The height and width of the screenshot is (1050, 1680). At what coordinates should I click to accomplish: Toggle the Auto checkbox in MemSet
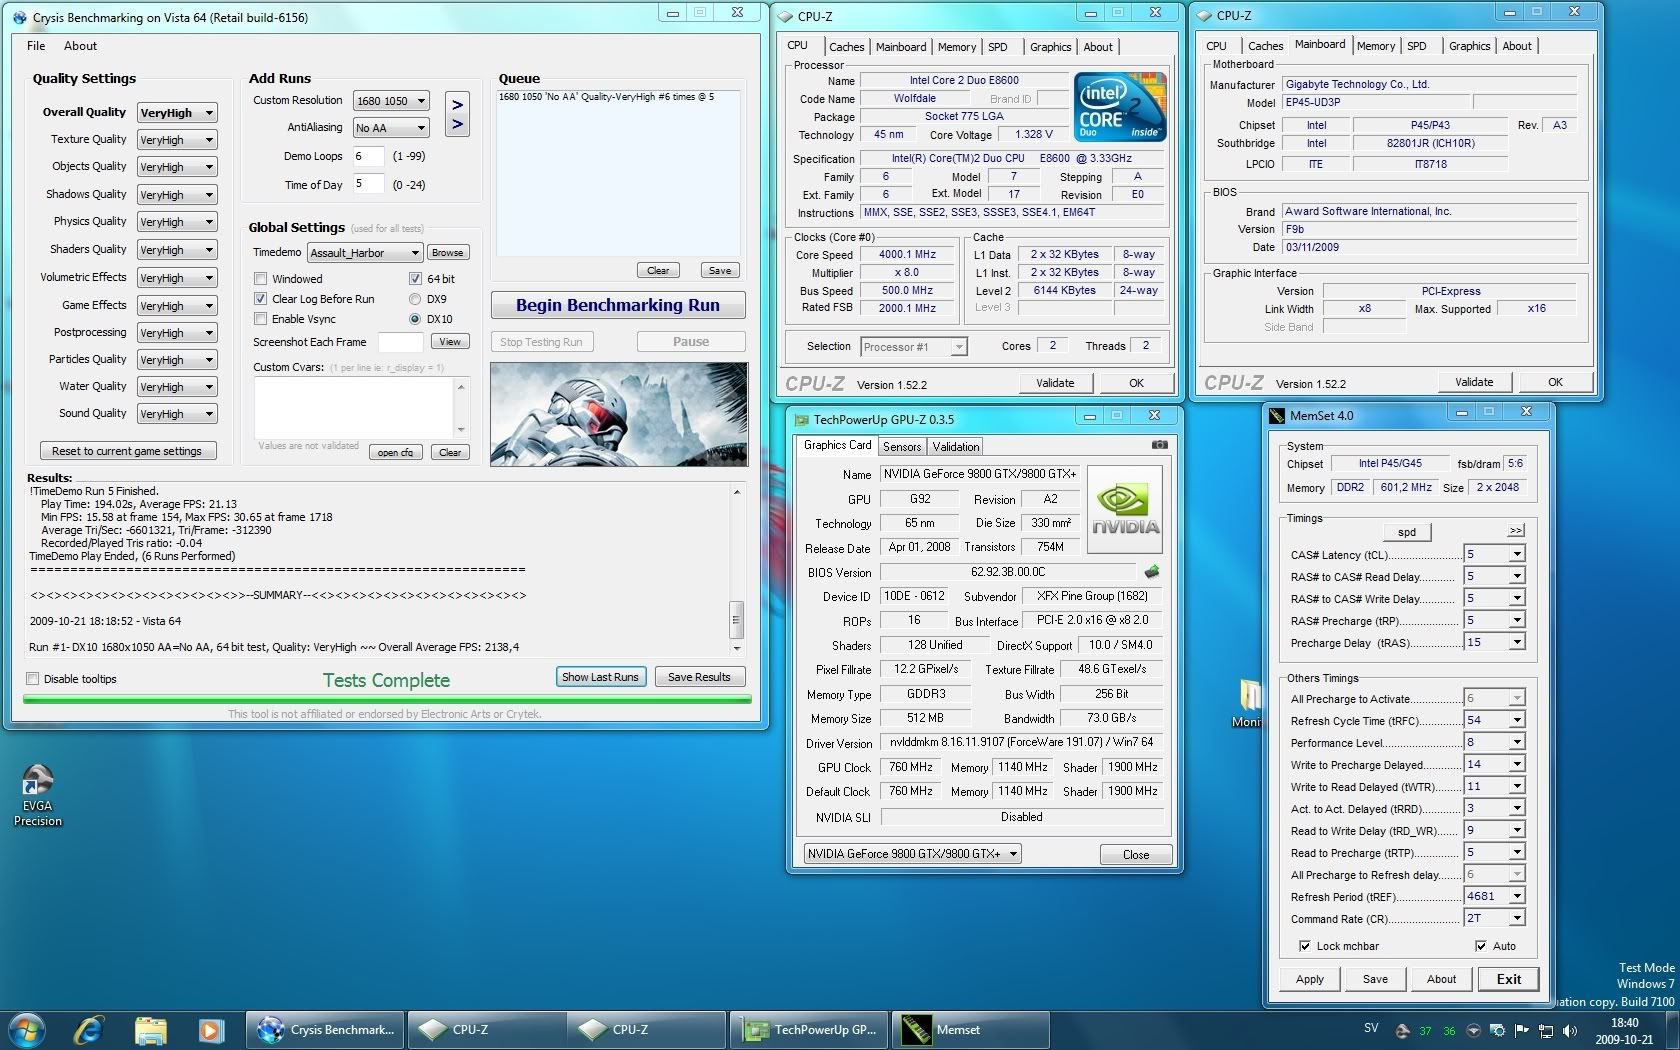pyautogui.click(x=1480, y=946)
